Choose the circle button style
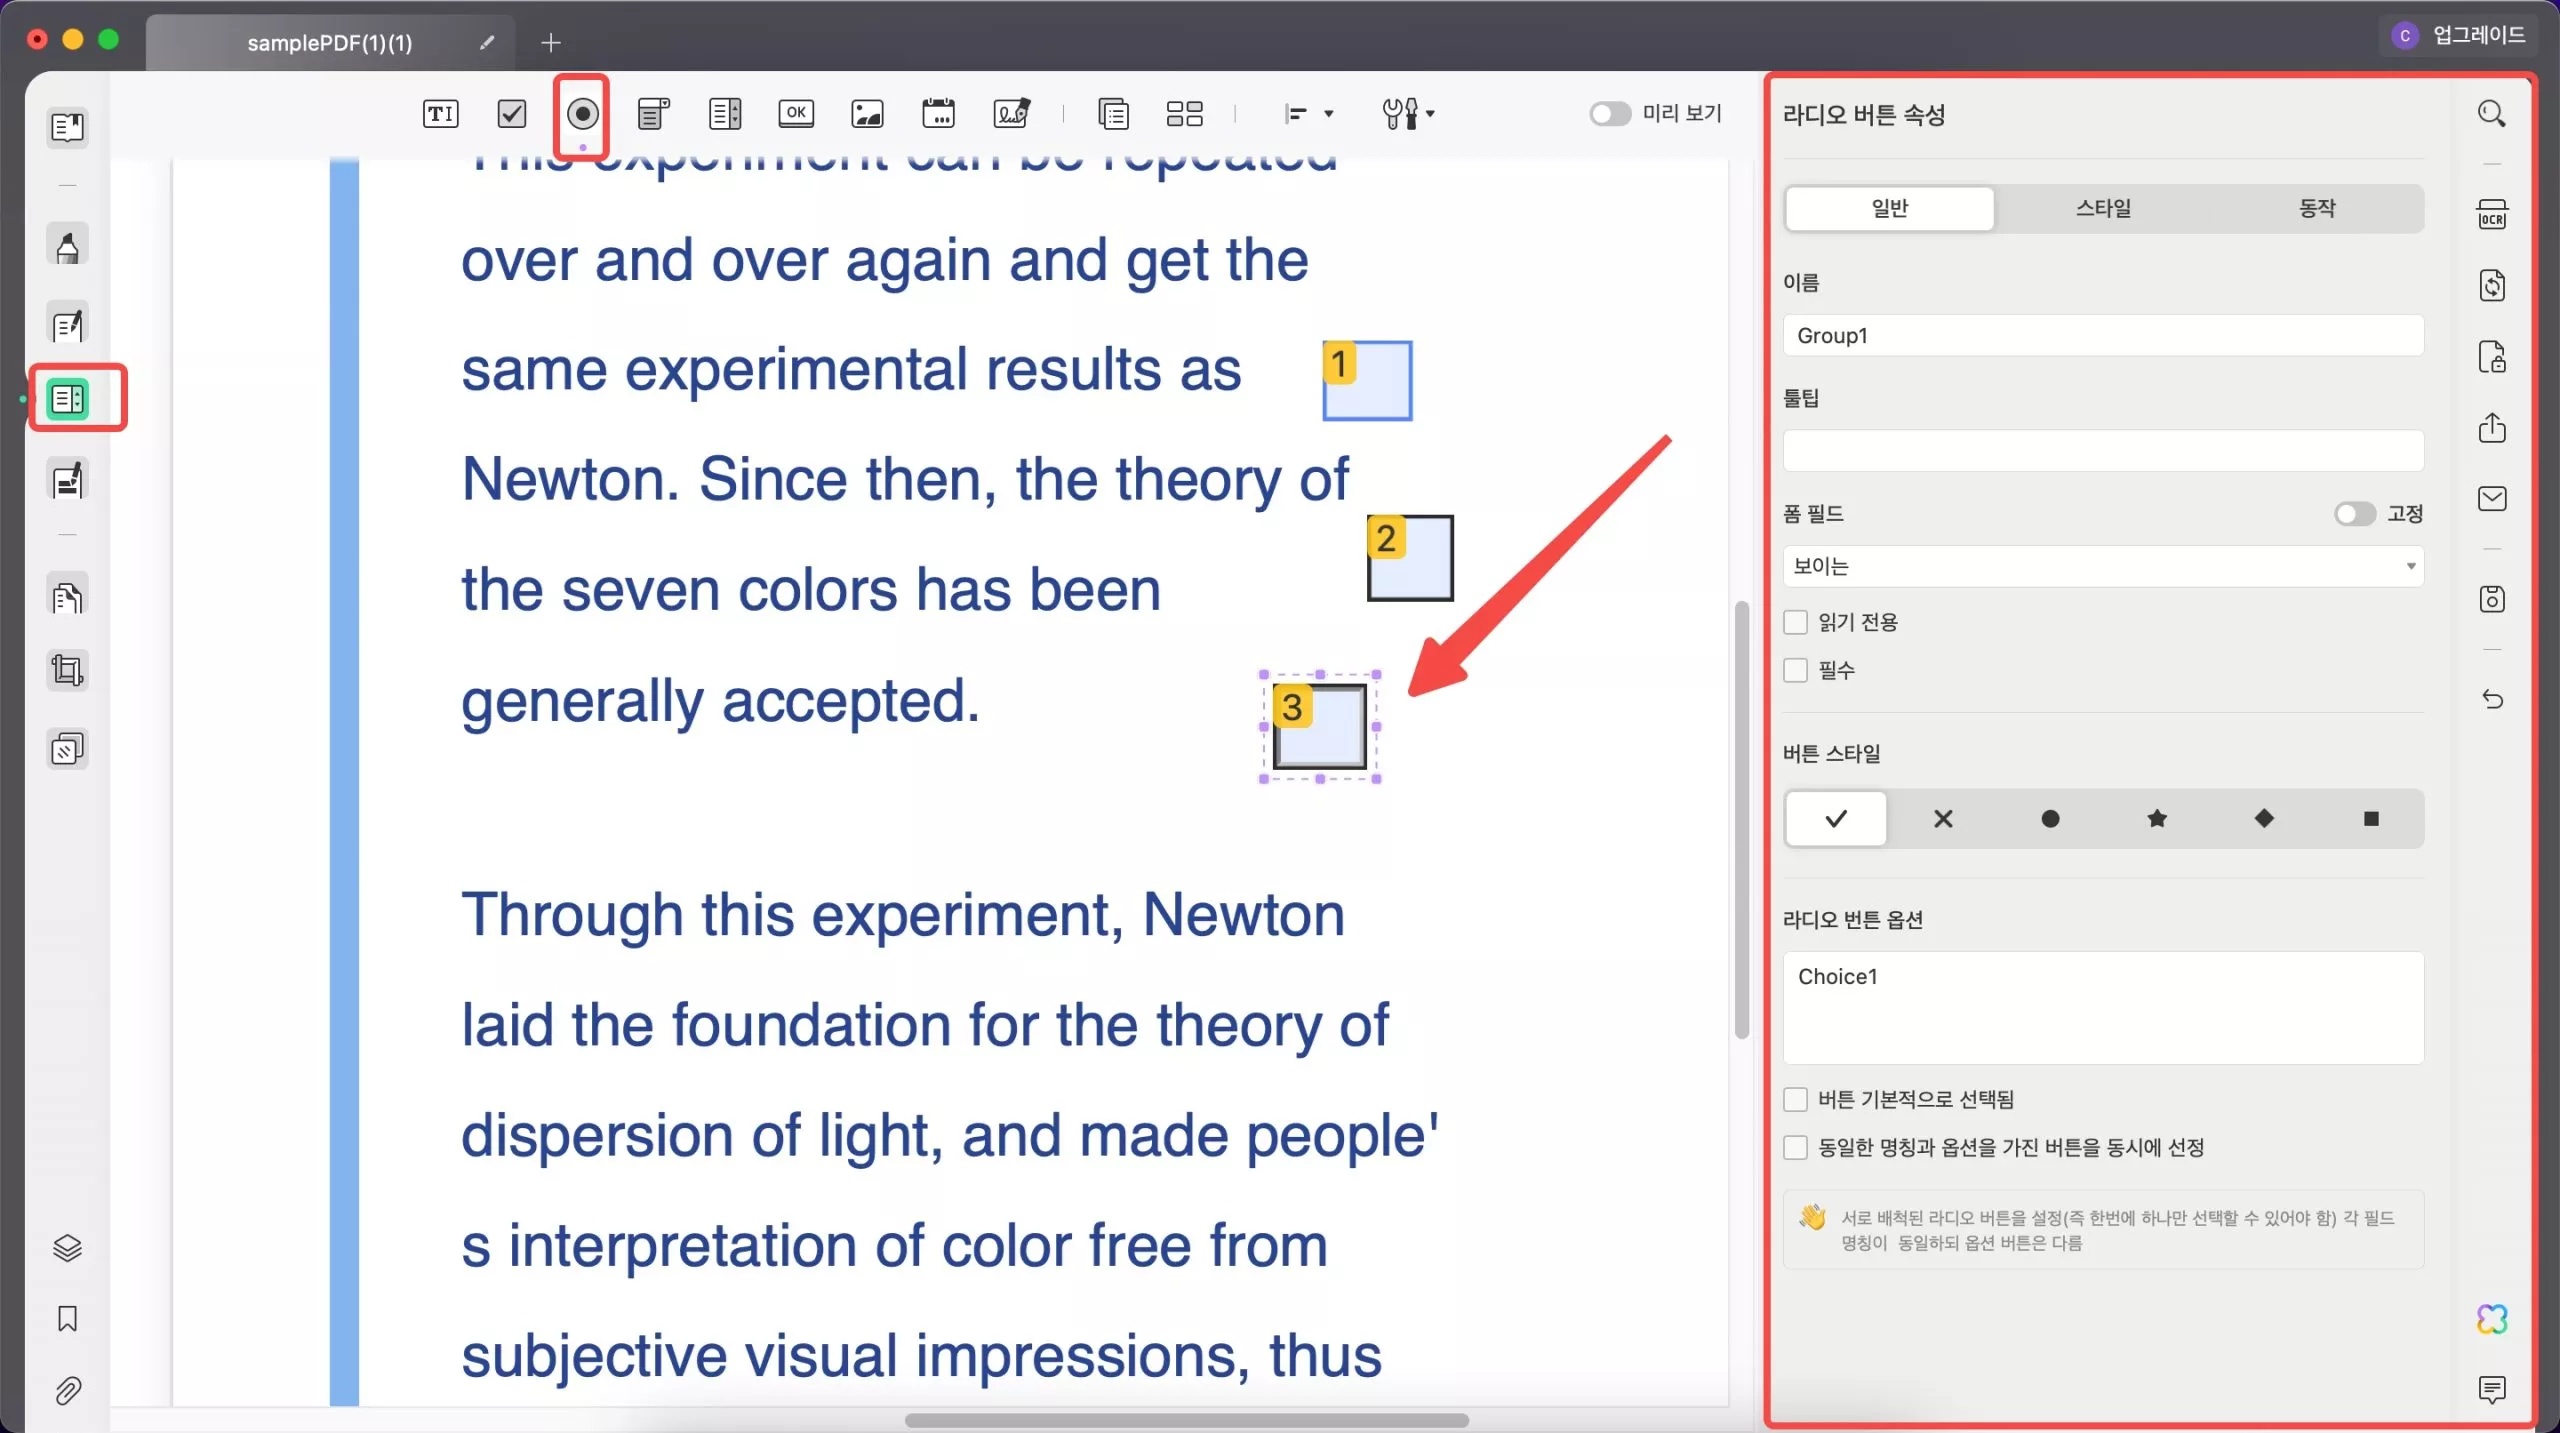 [2050, 819]
